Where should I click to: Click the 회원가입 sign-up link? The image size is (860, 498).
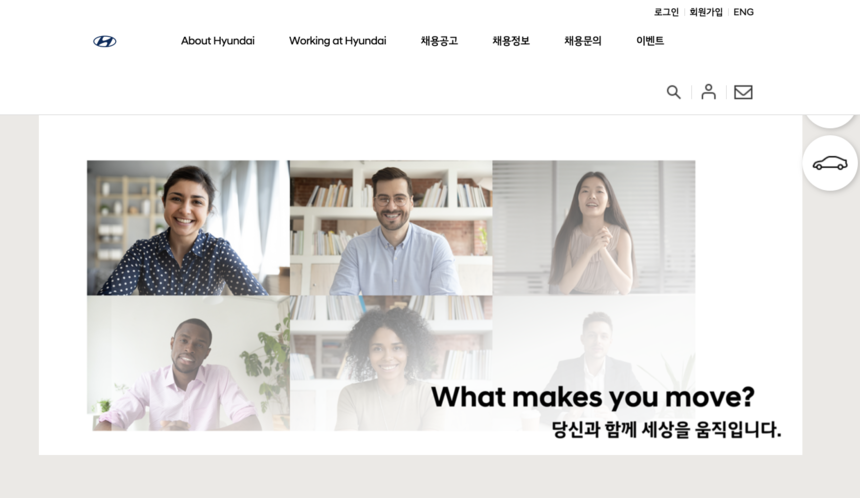pyautogui.click(x=706, y=12)
